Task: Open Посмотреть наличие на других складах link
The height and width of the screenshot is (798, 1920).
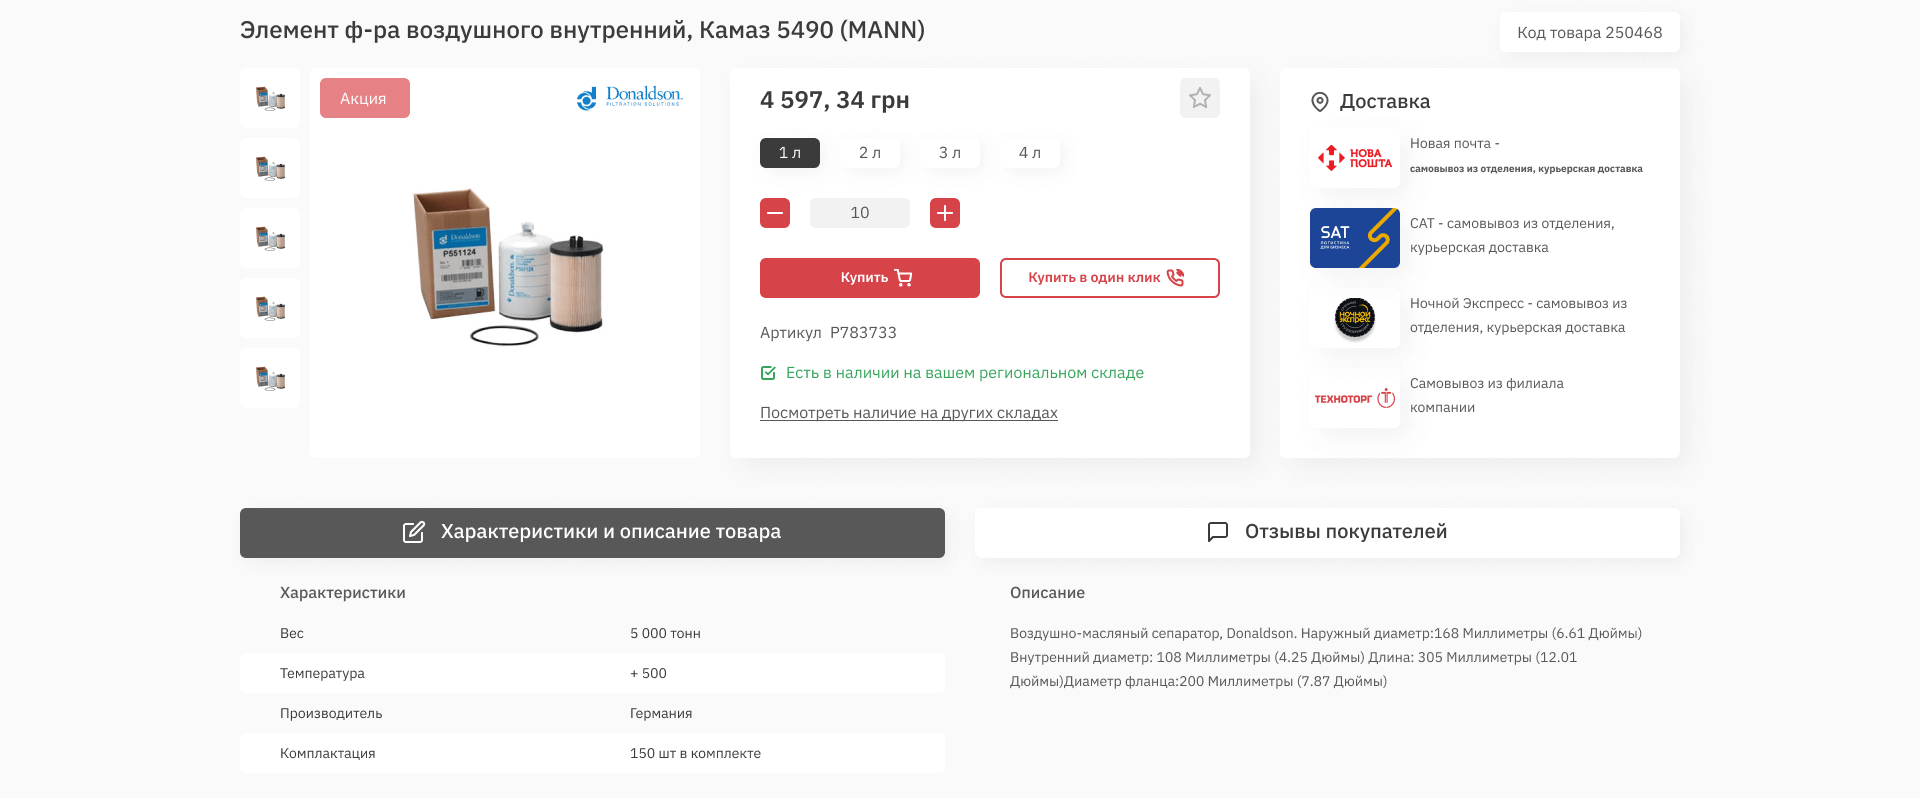Action: pyautogui.click(x=908, y=413)
